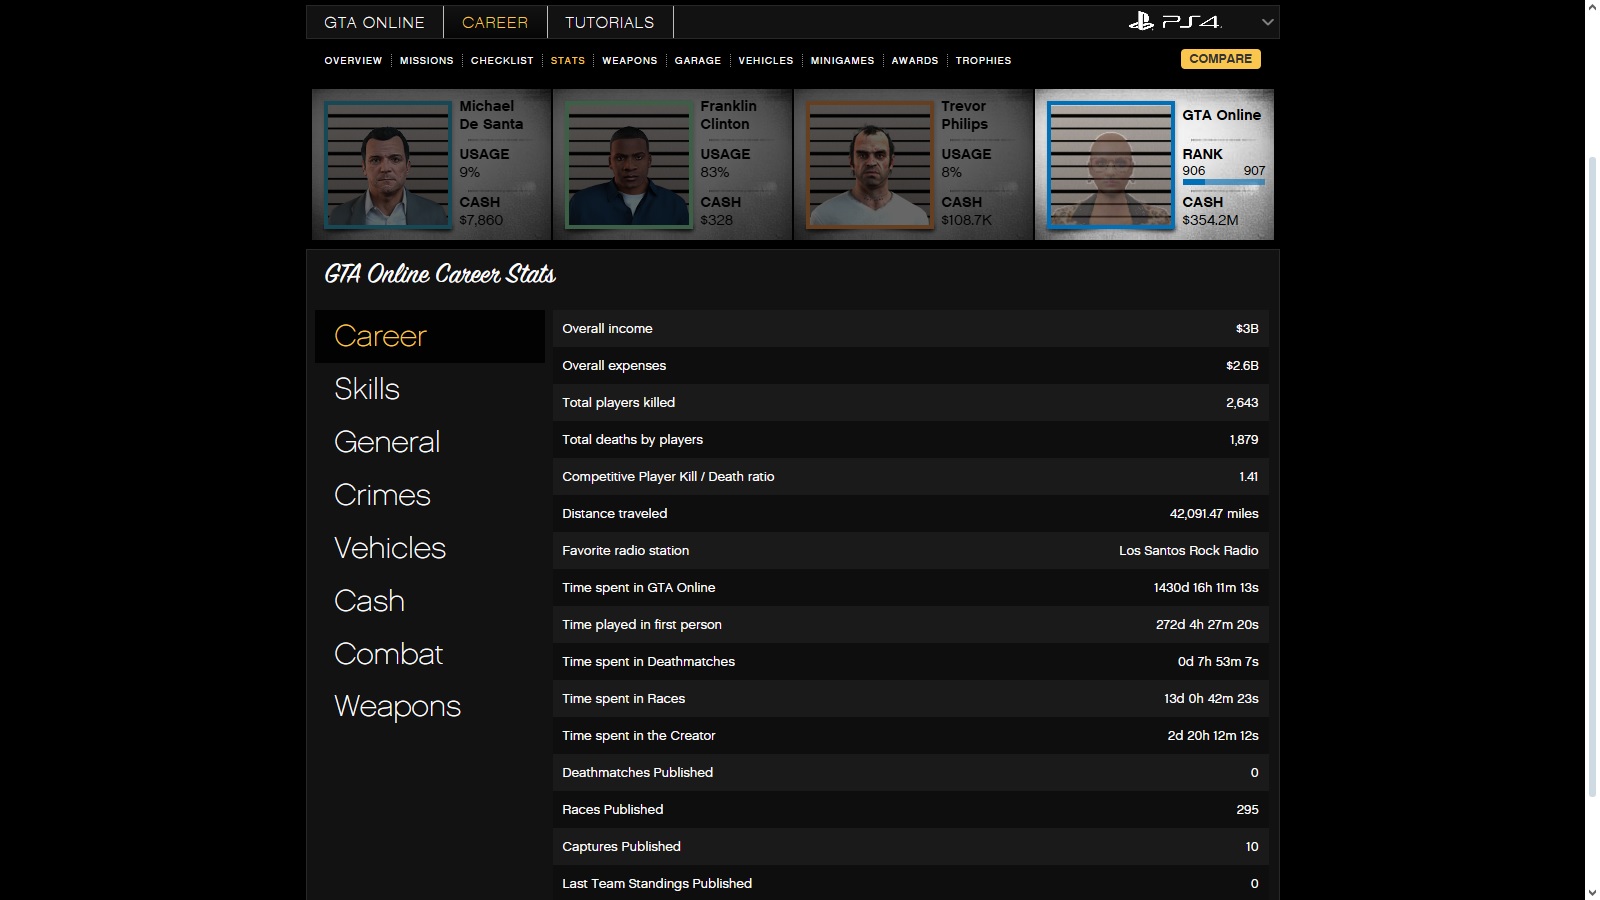Expand the platform dropdown chevron

[1267, 22]
